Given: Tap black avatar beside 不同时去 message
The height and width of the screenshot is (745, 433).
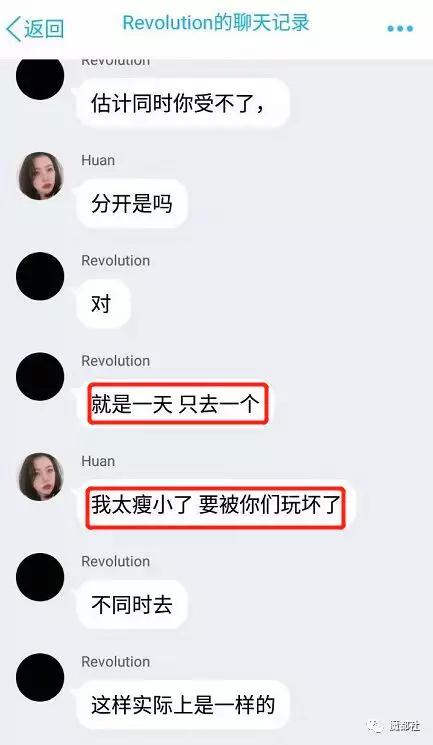Looking at the screenshot, I should tap(40, 577).
